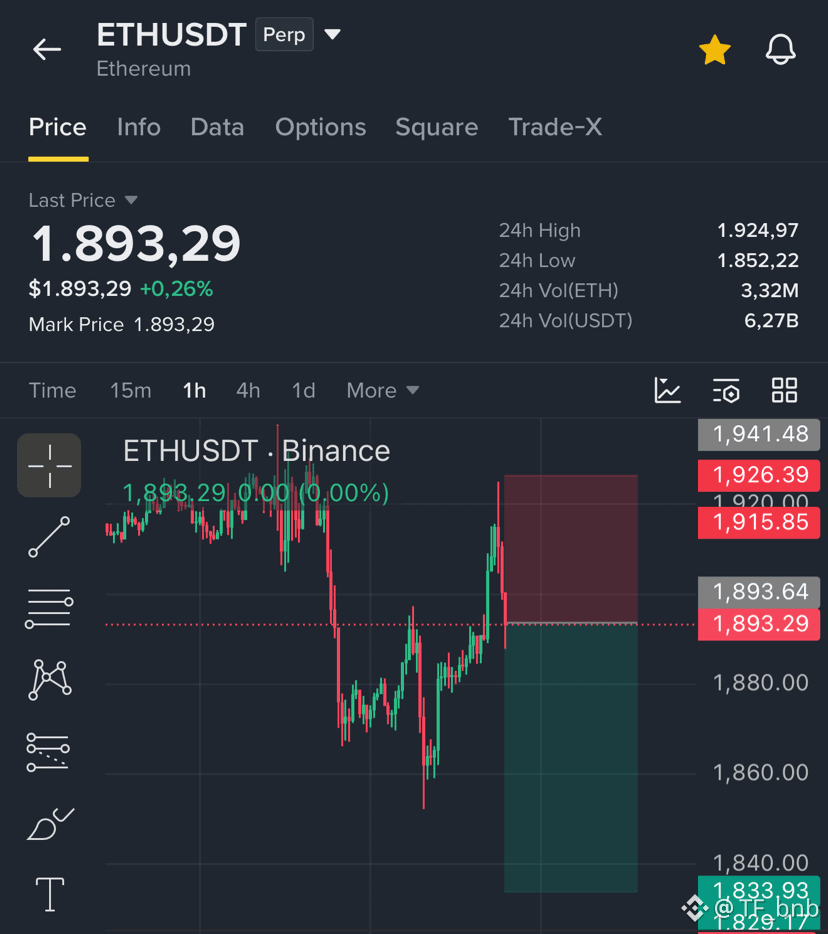Image resolution: width=828 pixels, height=934 pixels.
Task: Open the Square tab
Action: 437,127
